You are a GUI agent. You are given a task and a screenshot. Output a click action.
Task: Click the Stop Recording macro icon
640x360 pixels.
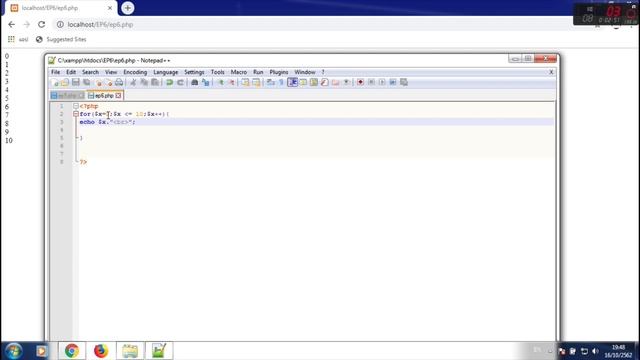click(371, 82)
